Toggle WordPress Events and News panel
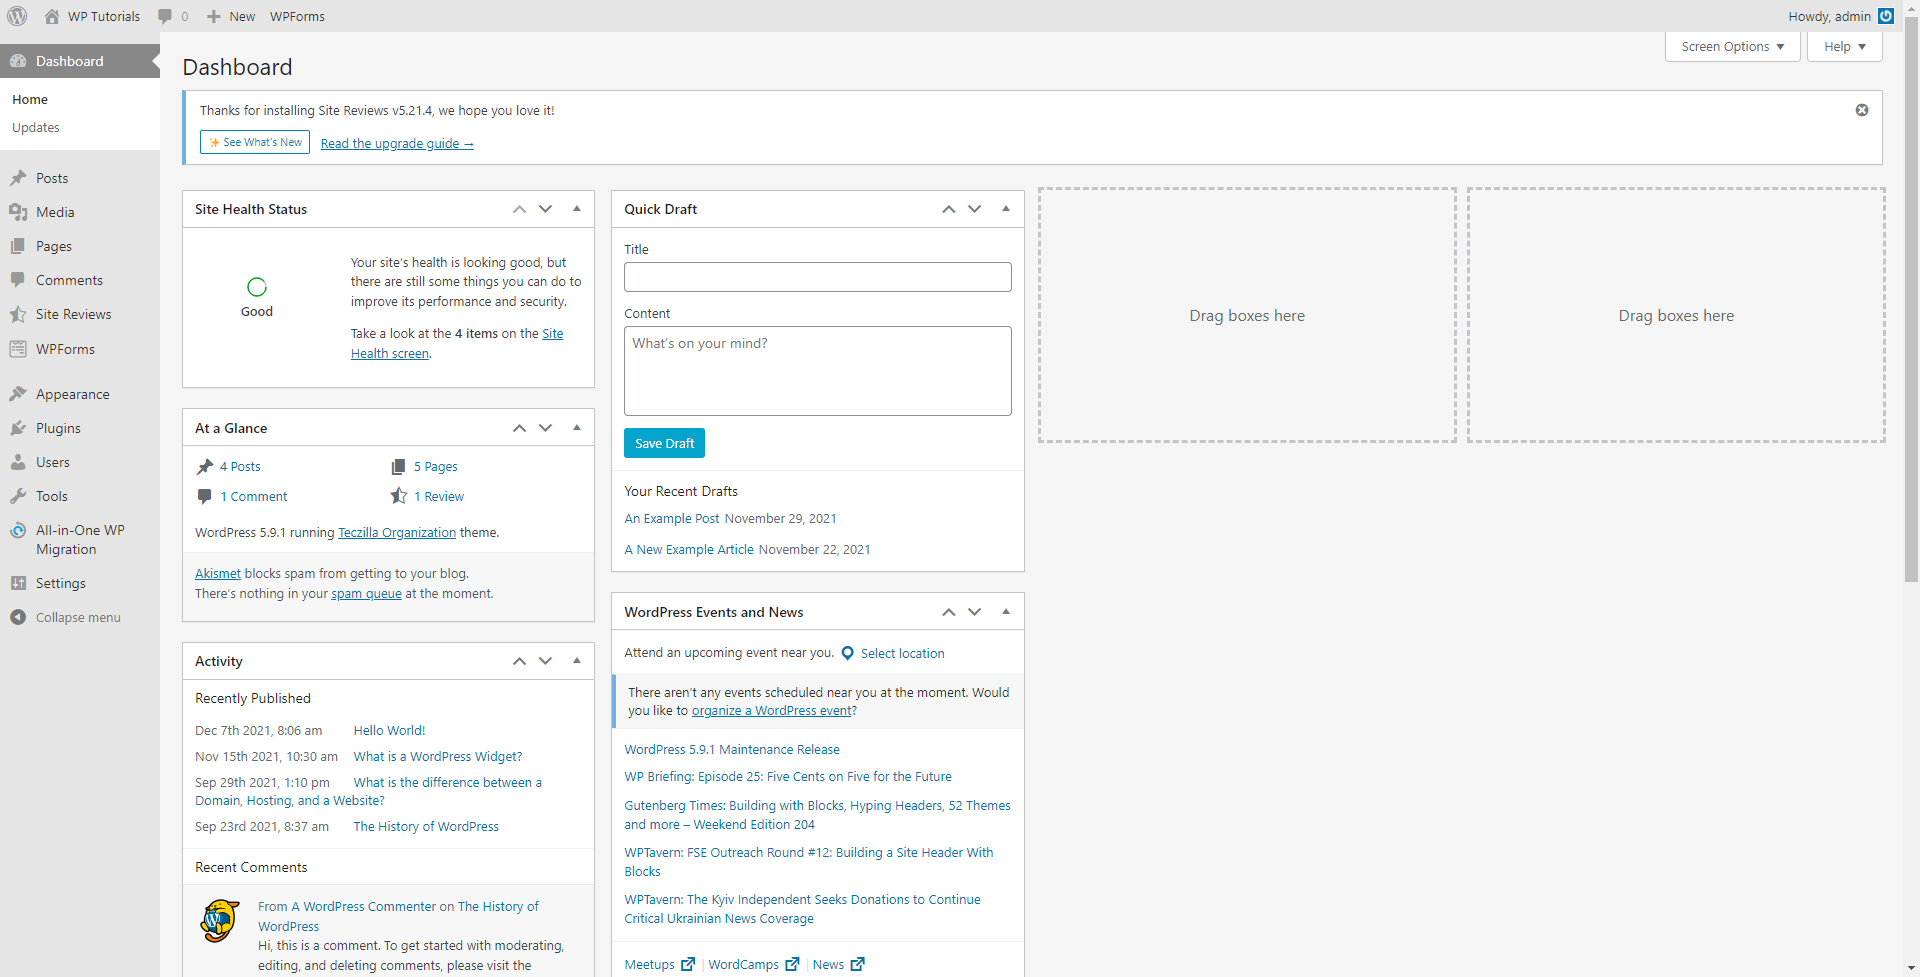The image size is (1920, 977). (1006, 612)
